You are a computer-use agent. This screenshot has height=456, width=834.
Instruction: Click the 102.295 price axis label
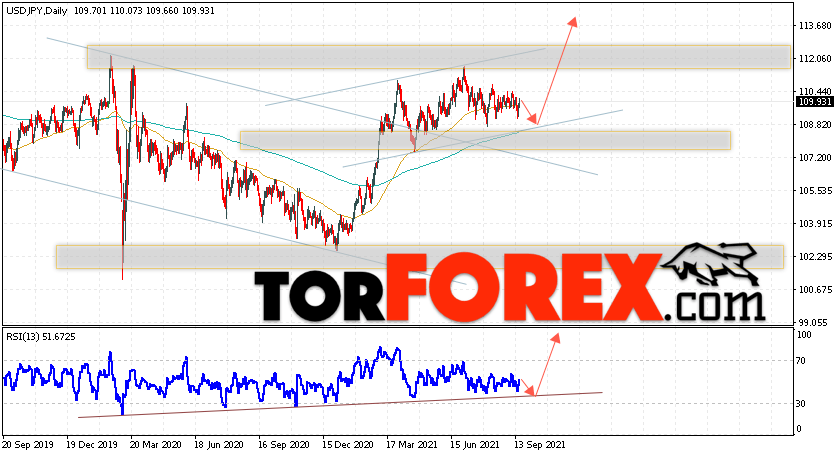(x=815, y=256)
